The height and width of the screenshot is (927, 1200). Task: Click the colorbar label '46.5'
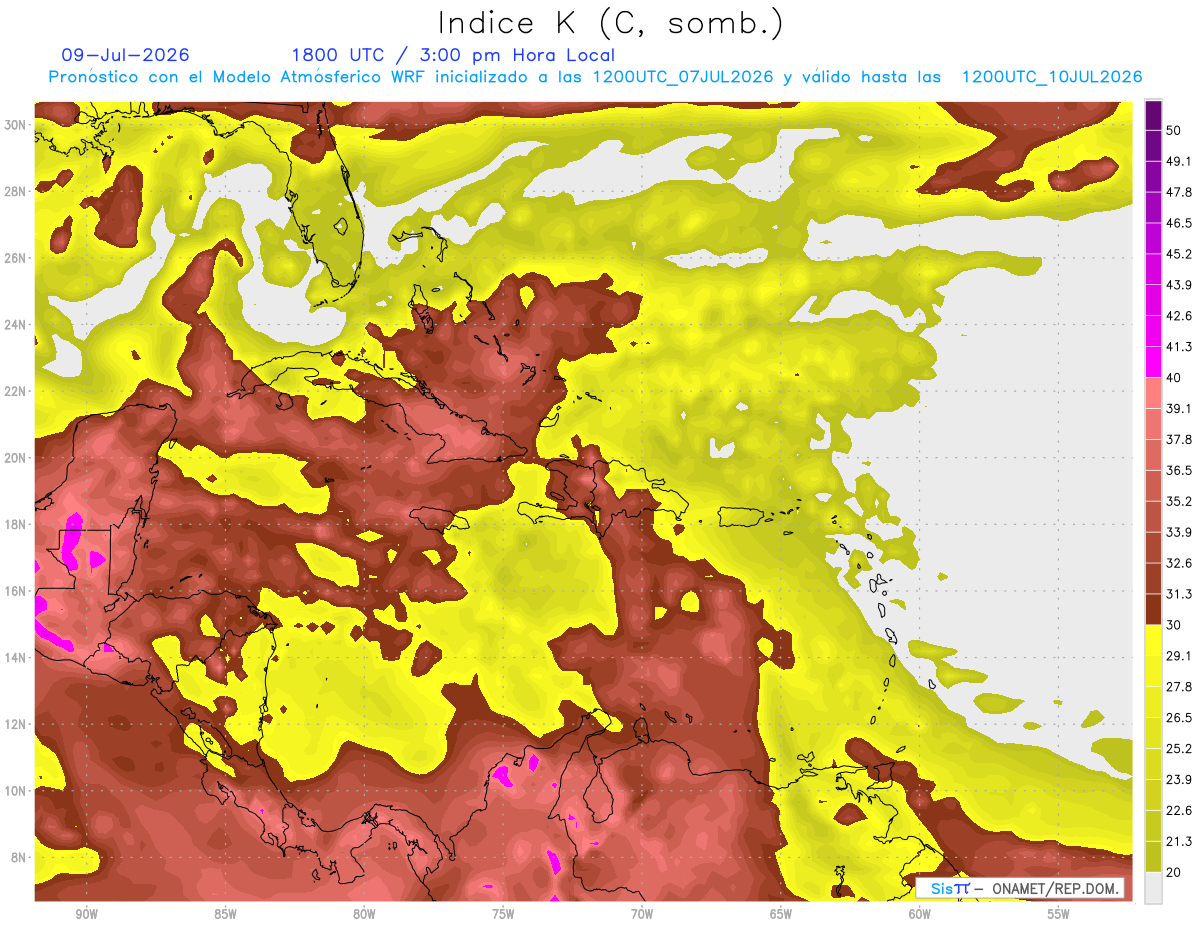point(1179,223)
